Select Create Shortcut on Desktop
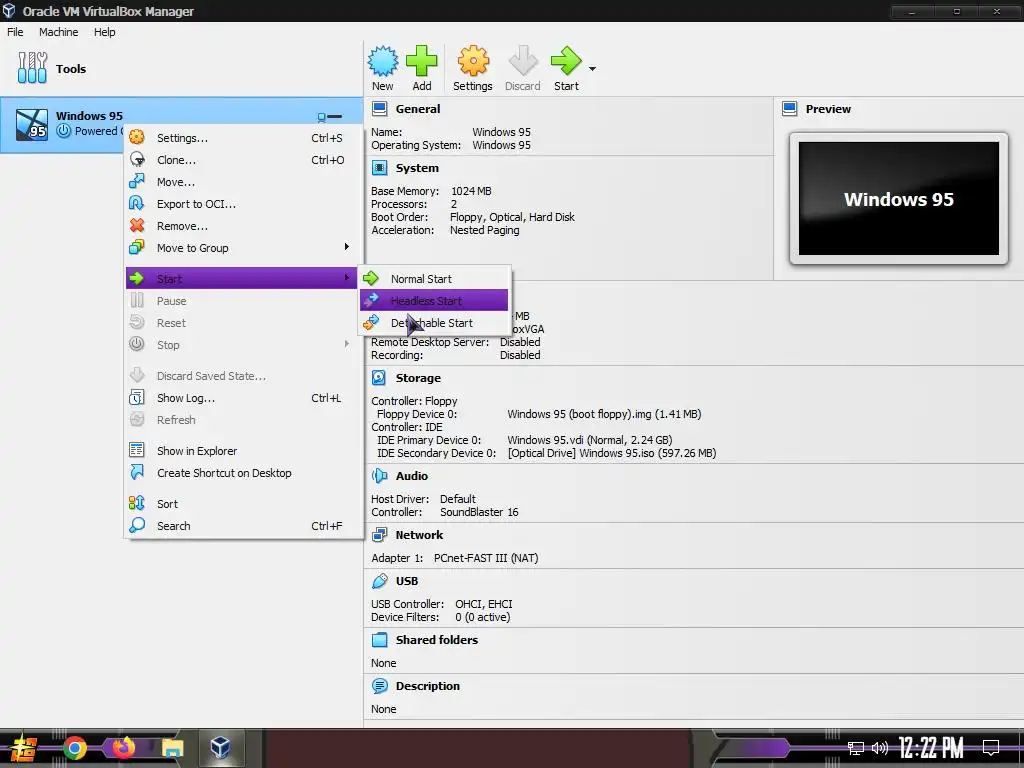The image size is (1024, 768). 244,473
